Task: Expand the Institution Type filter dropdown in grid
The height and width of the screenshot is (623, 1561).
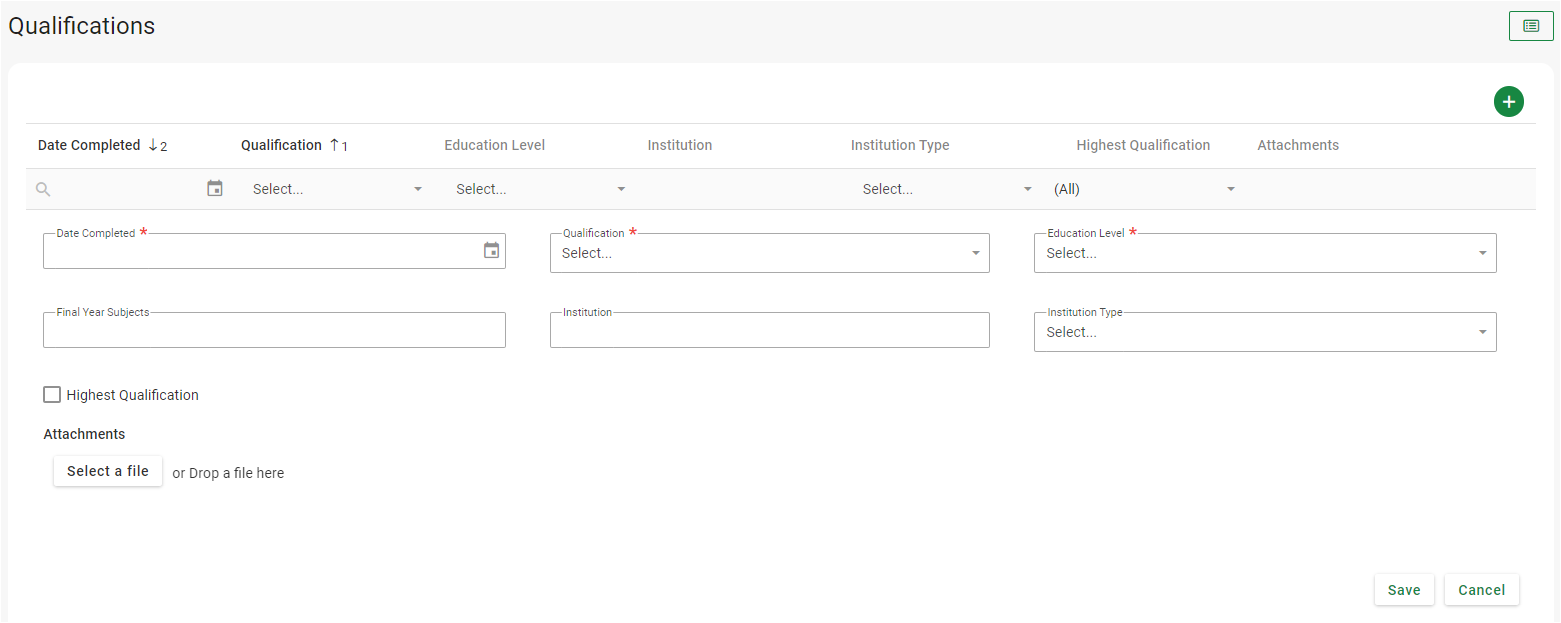Action: 1027,189
